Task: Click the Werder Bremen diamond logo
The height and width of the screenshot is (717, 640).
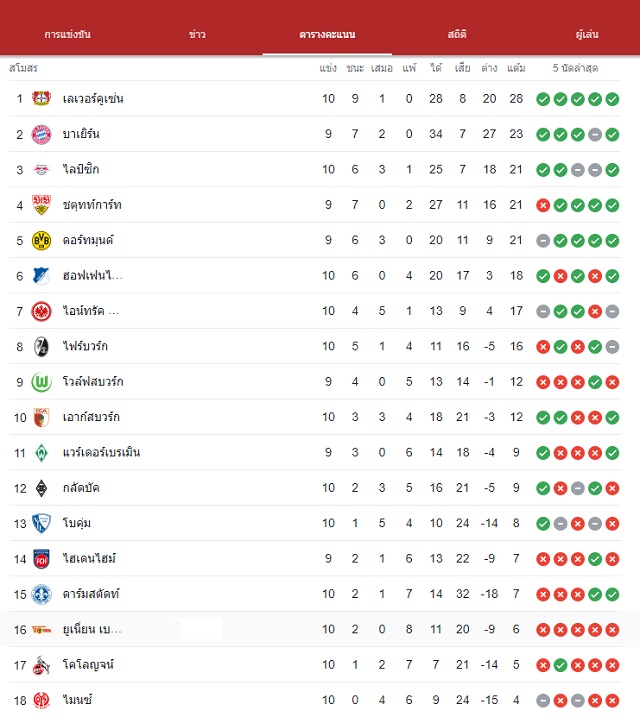Action: 41,453
